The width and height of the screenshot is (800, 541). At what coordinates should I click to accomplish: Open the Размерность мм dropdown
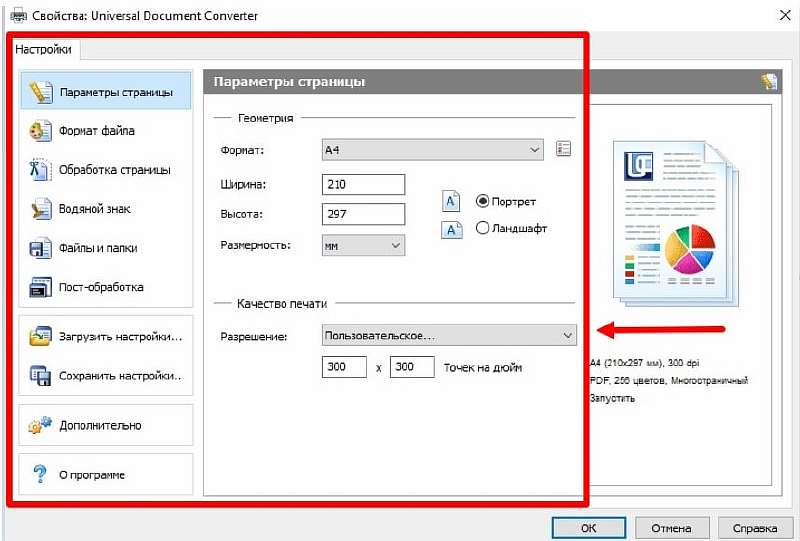click(363, 245)
